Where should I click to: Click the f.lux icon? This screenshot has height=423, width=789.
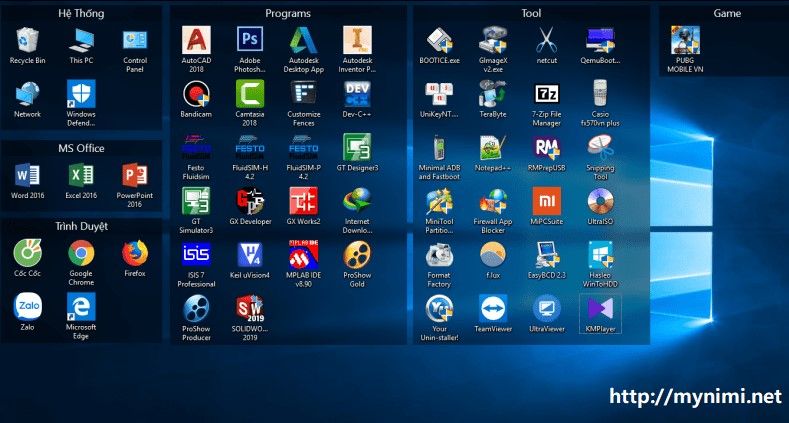(x=493, y=255)
